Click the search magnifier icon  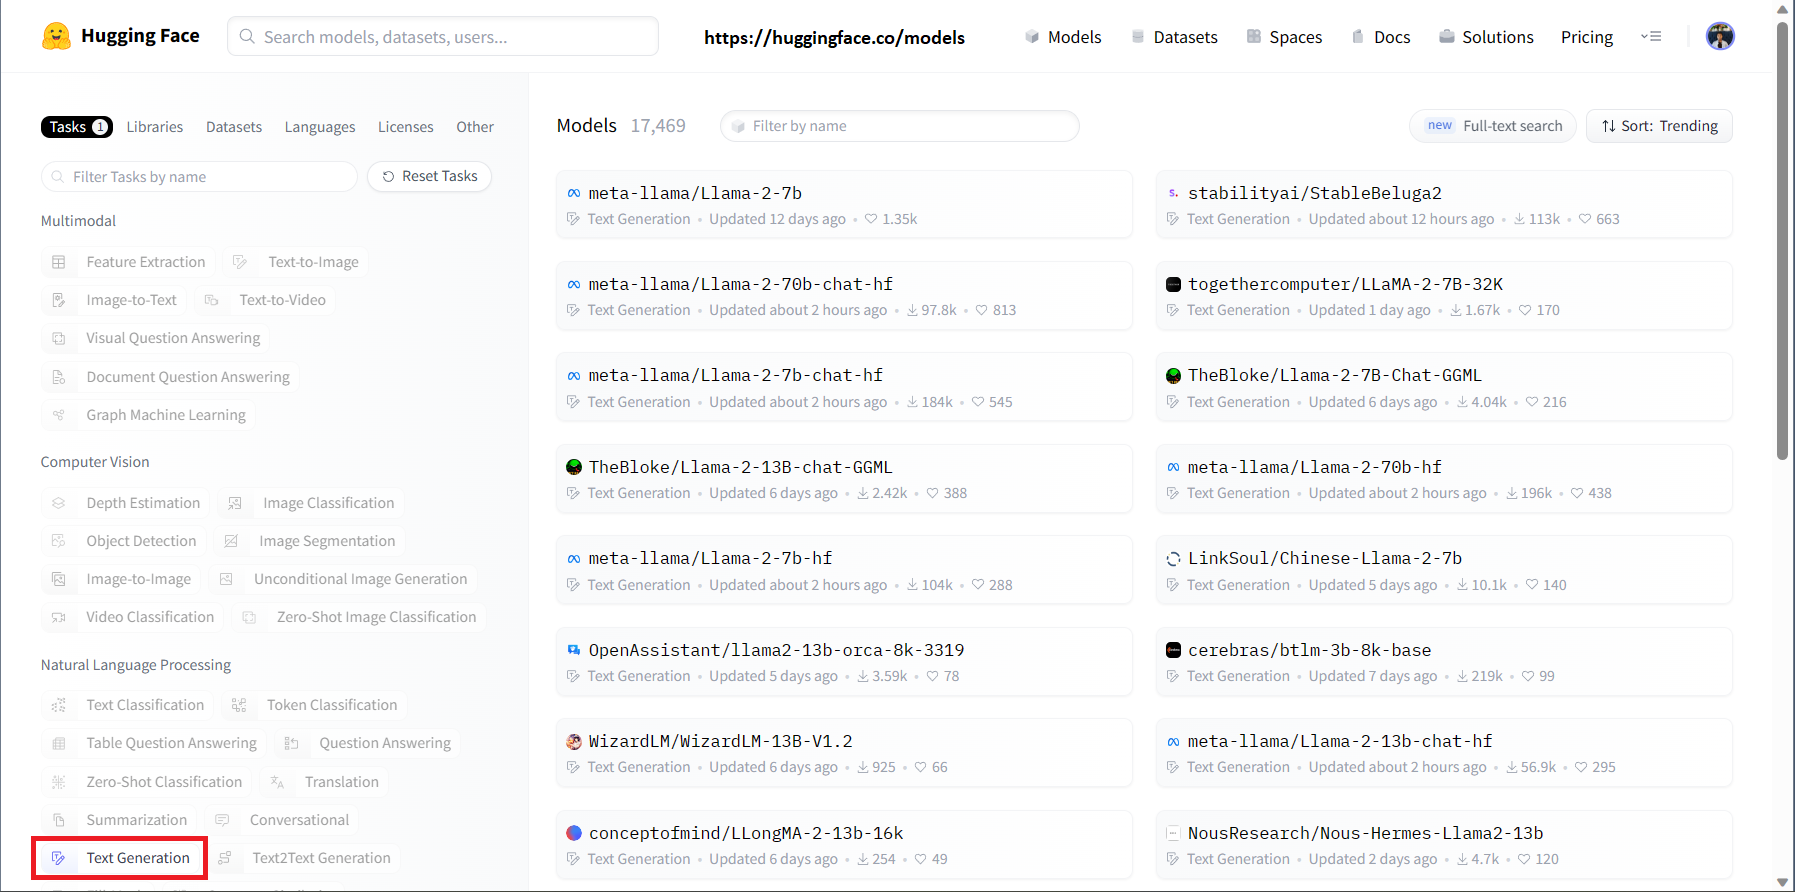(247, 37)
